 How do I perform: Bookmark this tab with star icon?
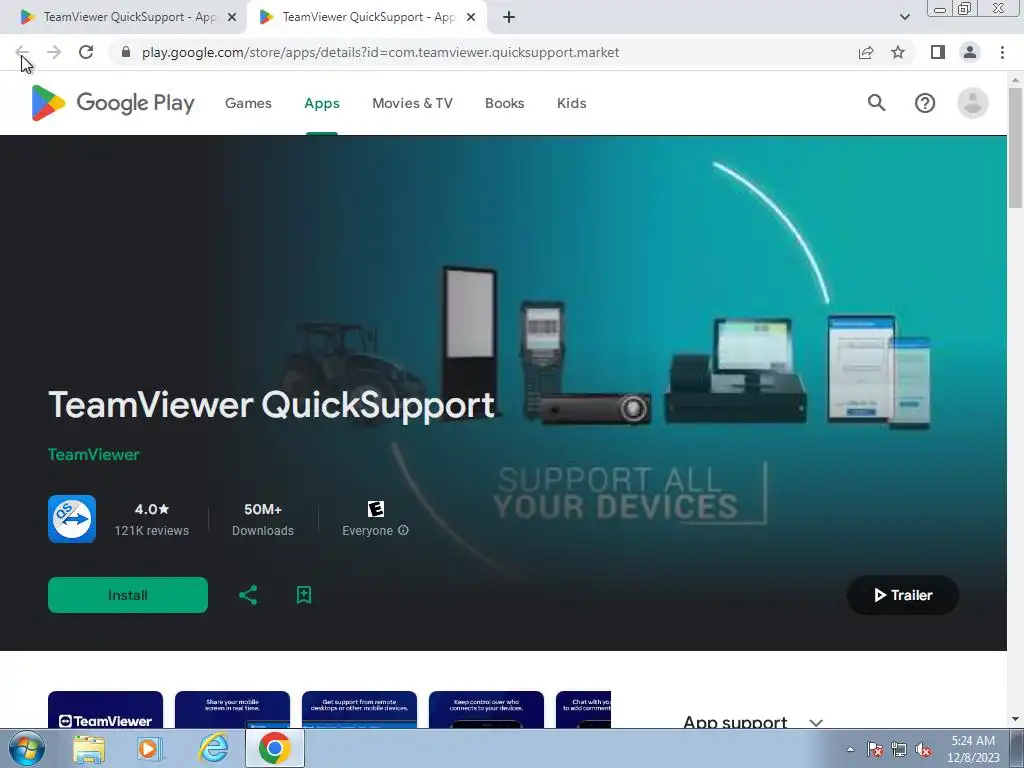(898, 52)
